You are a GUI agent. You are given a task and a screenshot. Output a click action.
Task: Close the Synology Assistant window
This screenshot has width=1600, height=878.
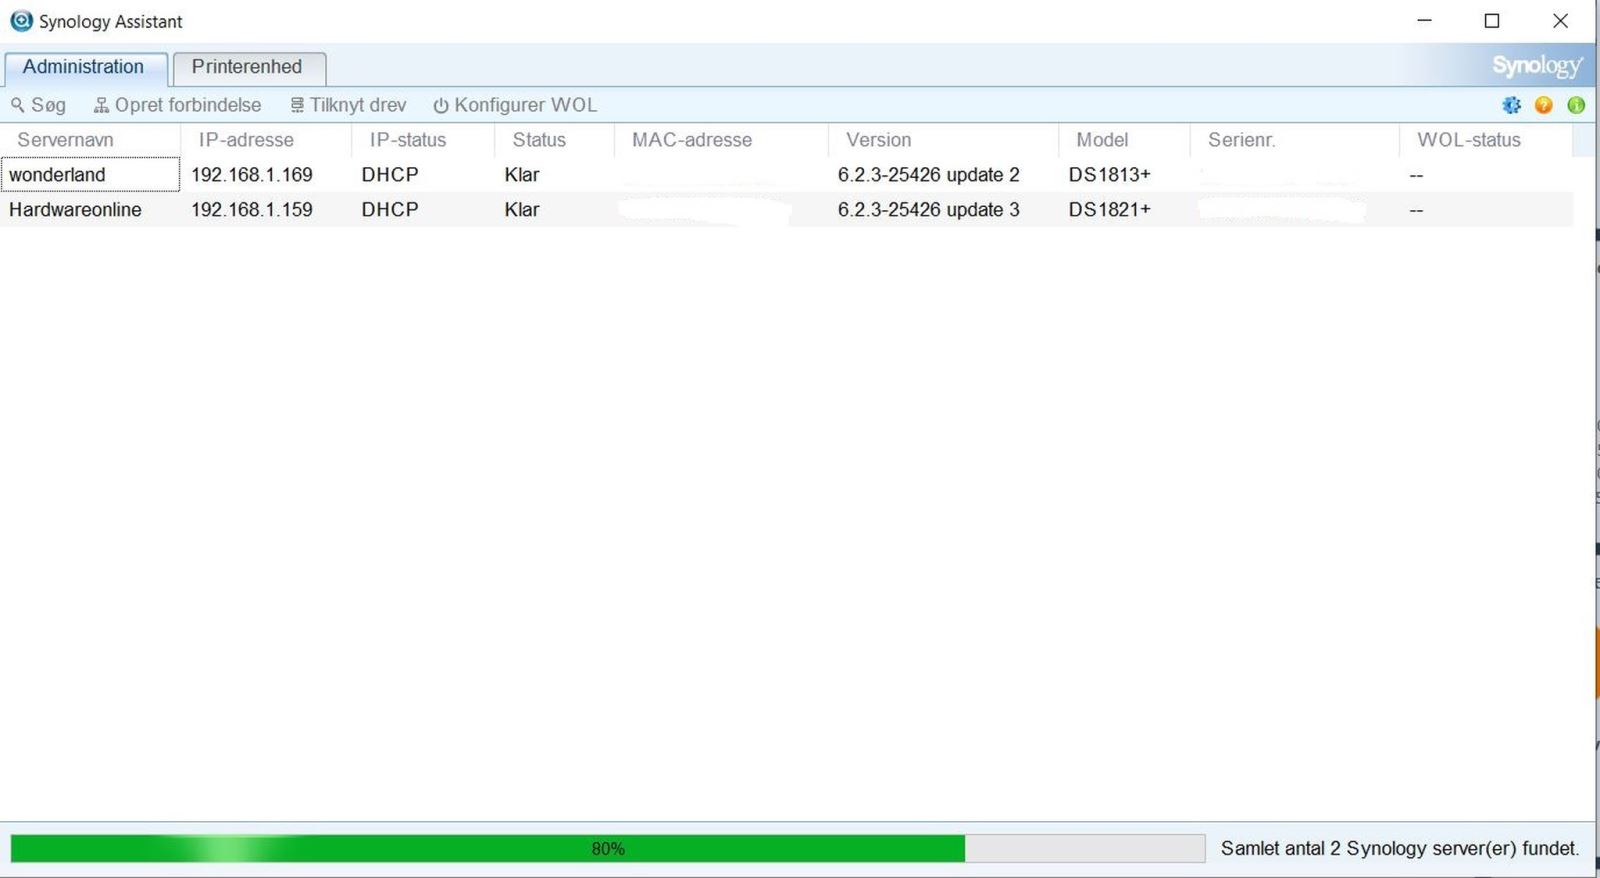tap(1560, 21)
